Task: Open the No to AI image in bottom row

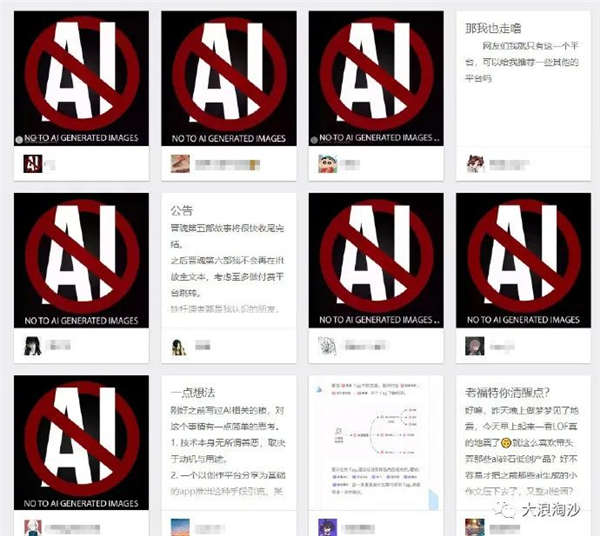Action: tap(82, 443)
